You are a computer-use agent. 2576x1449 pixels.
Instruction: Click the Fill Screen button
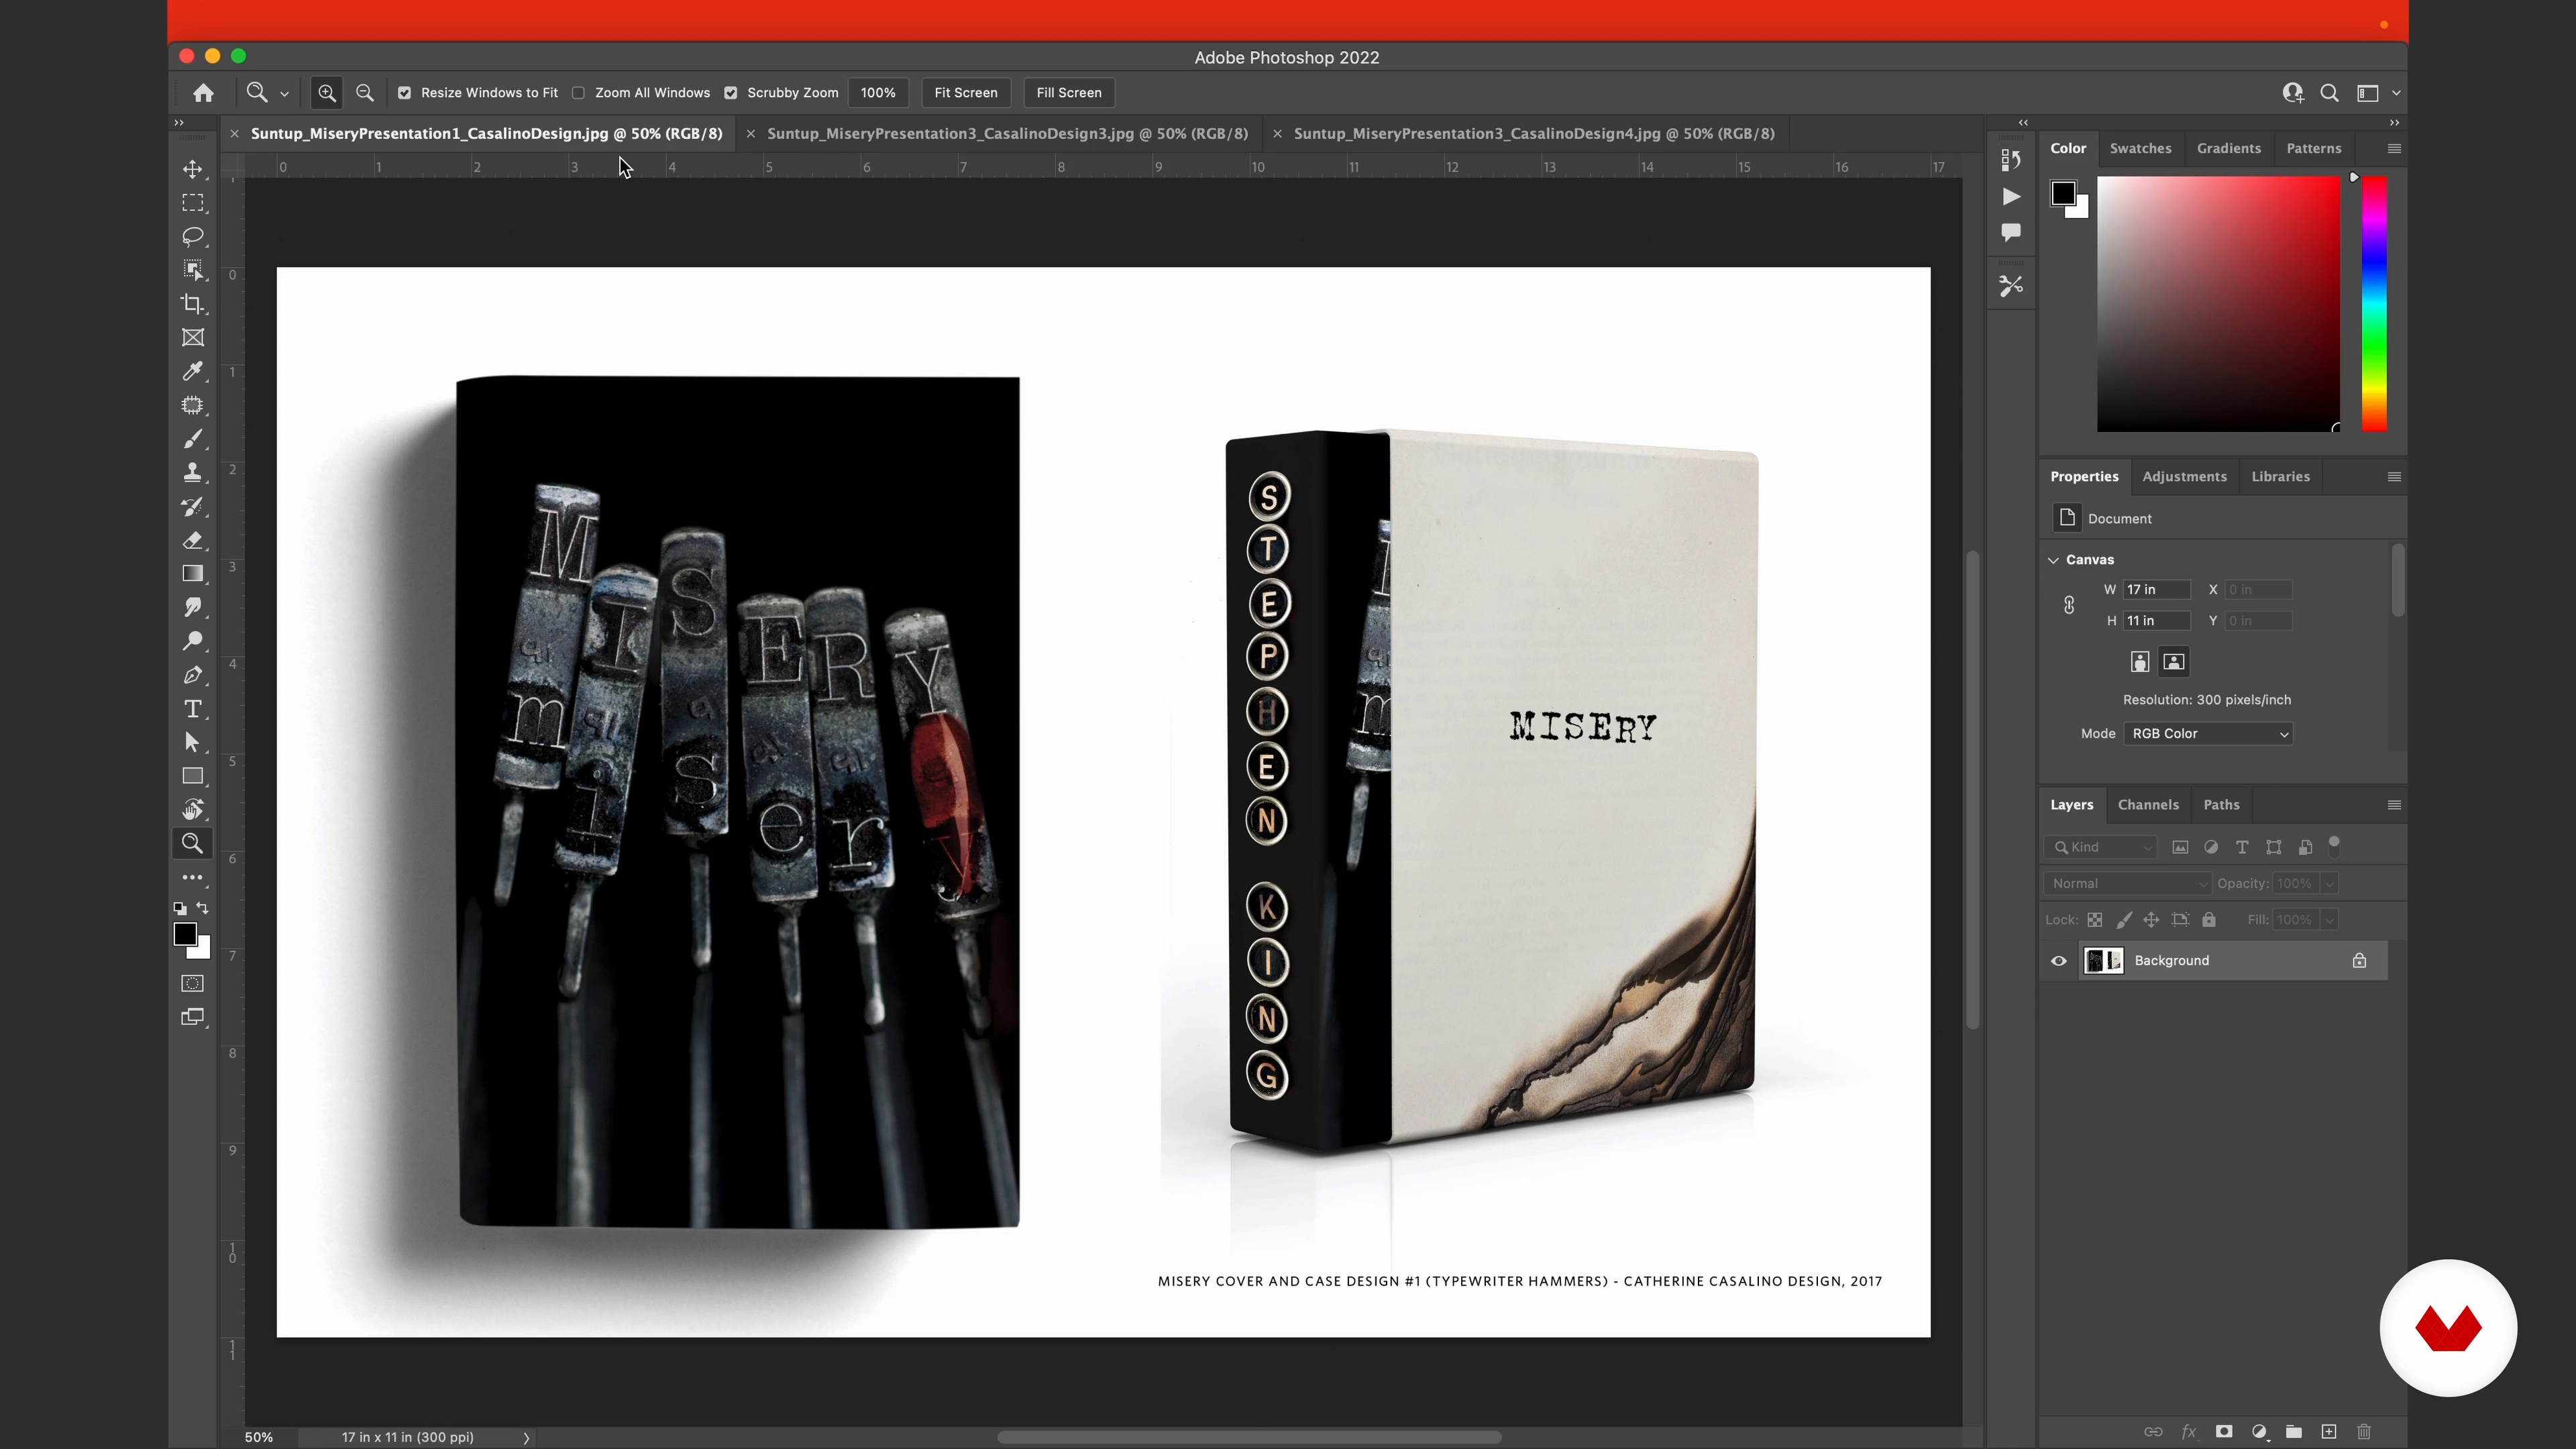pos(1069,93)
